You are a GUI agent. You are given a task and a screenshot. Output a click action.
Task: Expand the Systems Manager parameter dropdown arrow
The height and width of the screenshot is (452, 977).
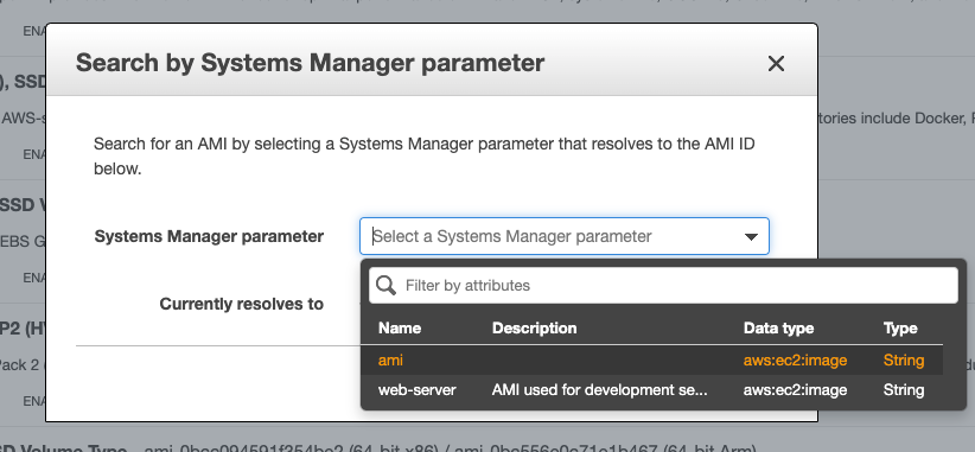pyautogui.click(x=751, y=237)
